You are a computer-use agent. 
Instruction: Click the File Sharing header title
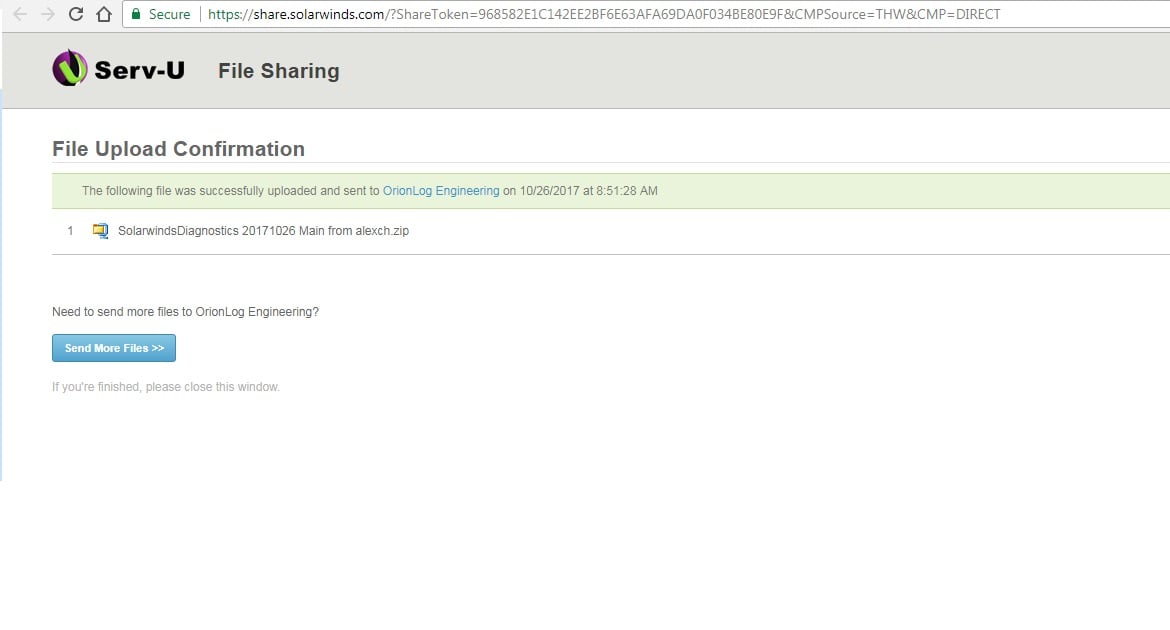pyautogui.click(x=278, y=71)
